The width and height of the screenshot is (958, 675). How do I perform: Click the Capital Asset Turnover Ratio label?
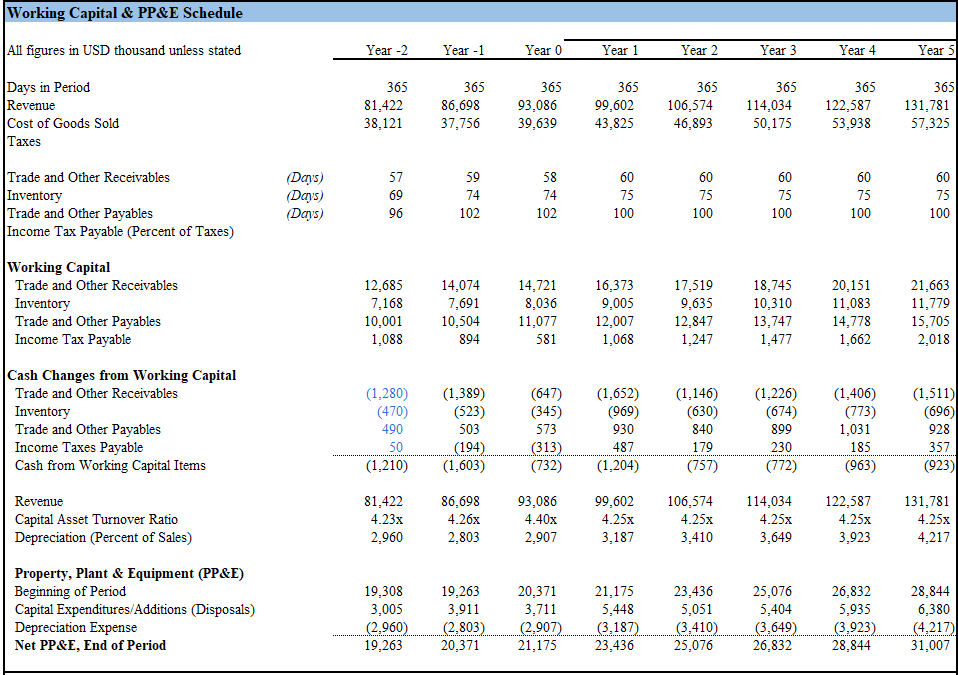pyautogui.click(x=96, y=519)
